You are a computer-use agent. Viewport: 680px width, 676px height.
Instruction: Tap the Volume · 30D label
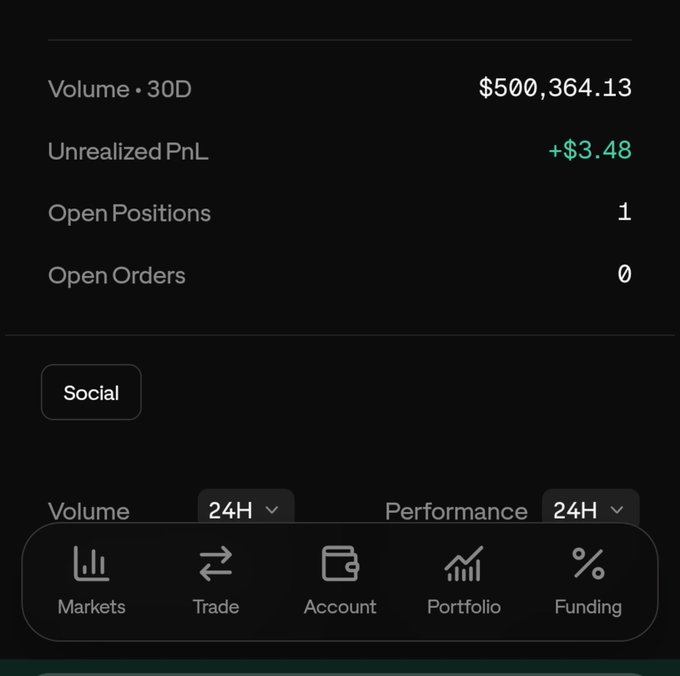pos(120,89)
